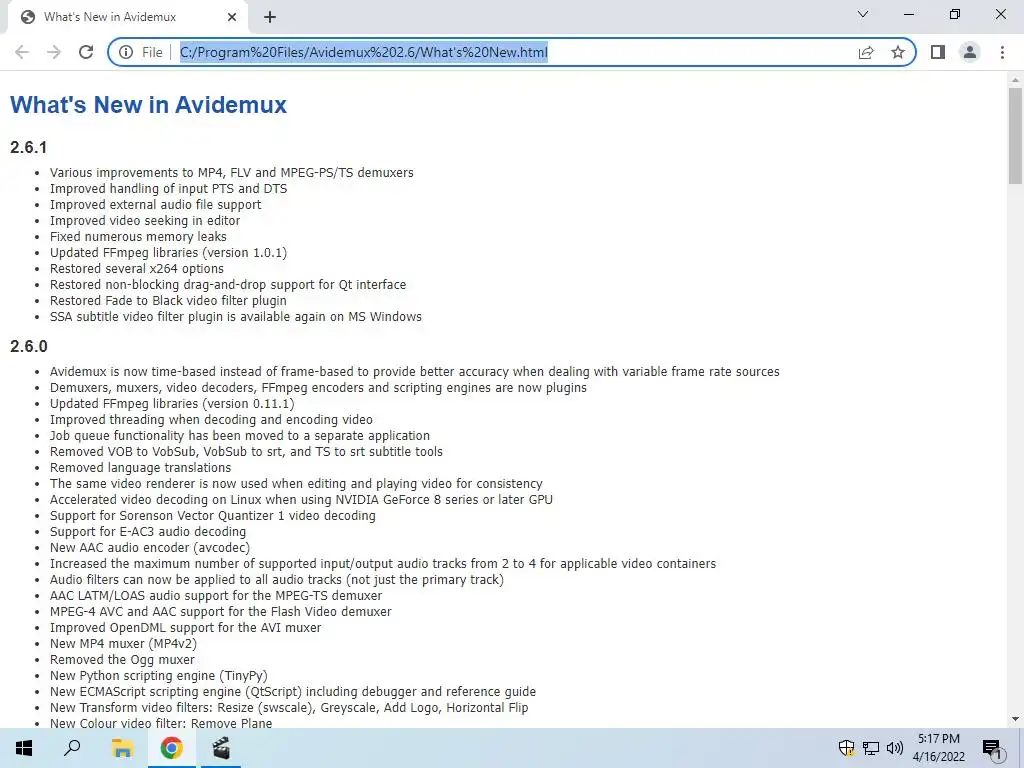
Task: View site information icon beside File label
Action: tap(126, 52)
